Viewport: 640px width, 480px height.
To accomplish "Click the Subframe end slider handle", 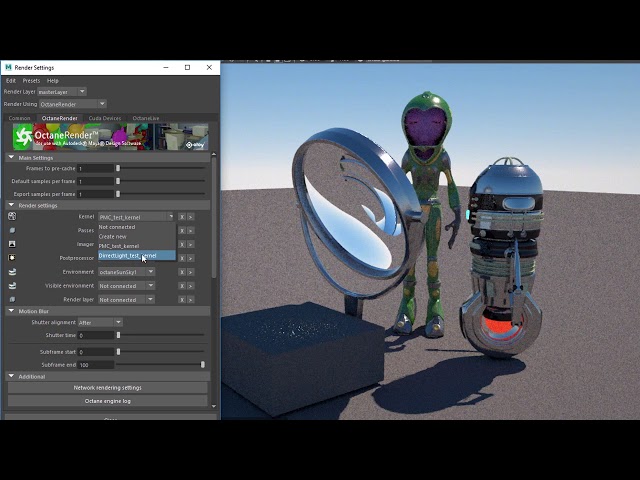I will [203, 364].
